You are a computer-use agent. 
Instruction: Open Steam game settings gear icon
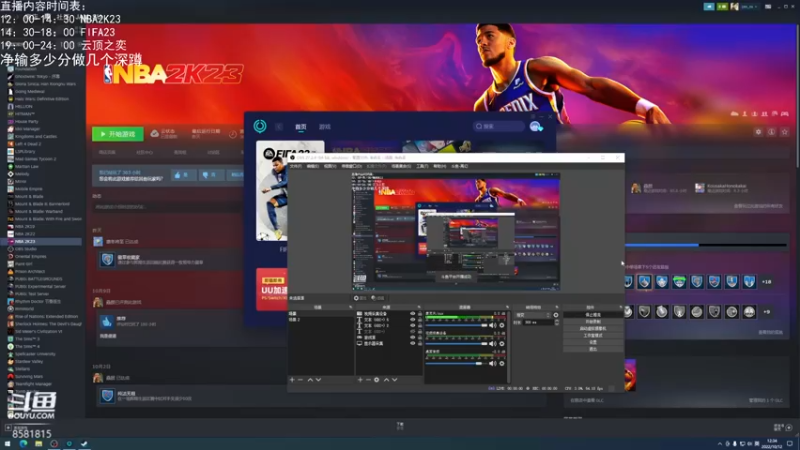point(758,132)
